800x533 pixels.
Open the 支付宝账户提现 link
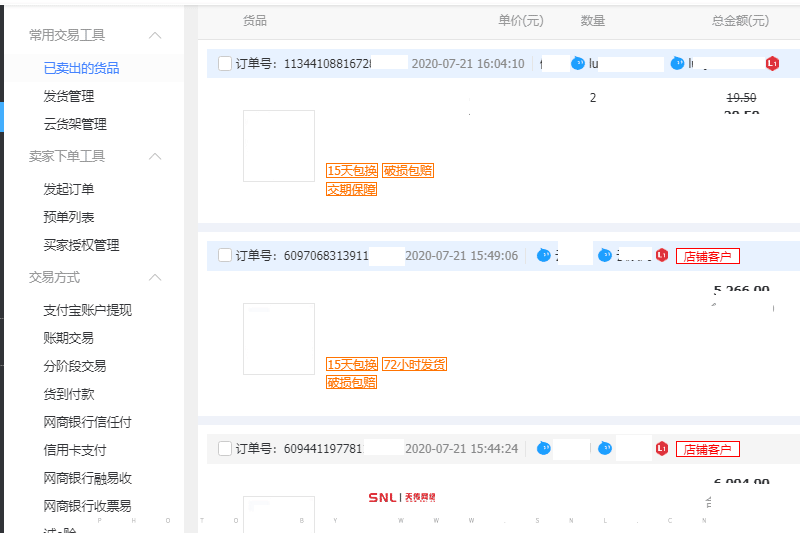pos(87,310)
